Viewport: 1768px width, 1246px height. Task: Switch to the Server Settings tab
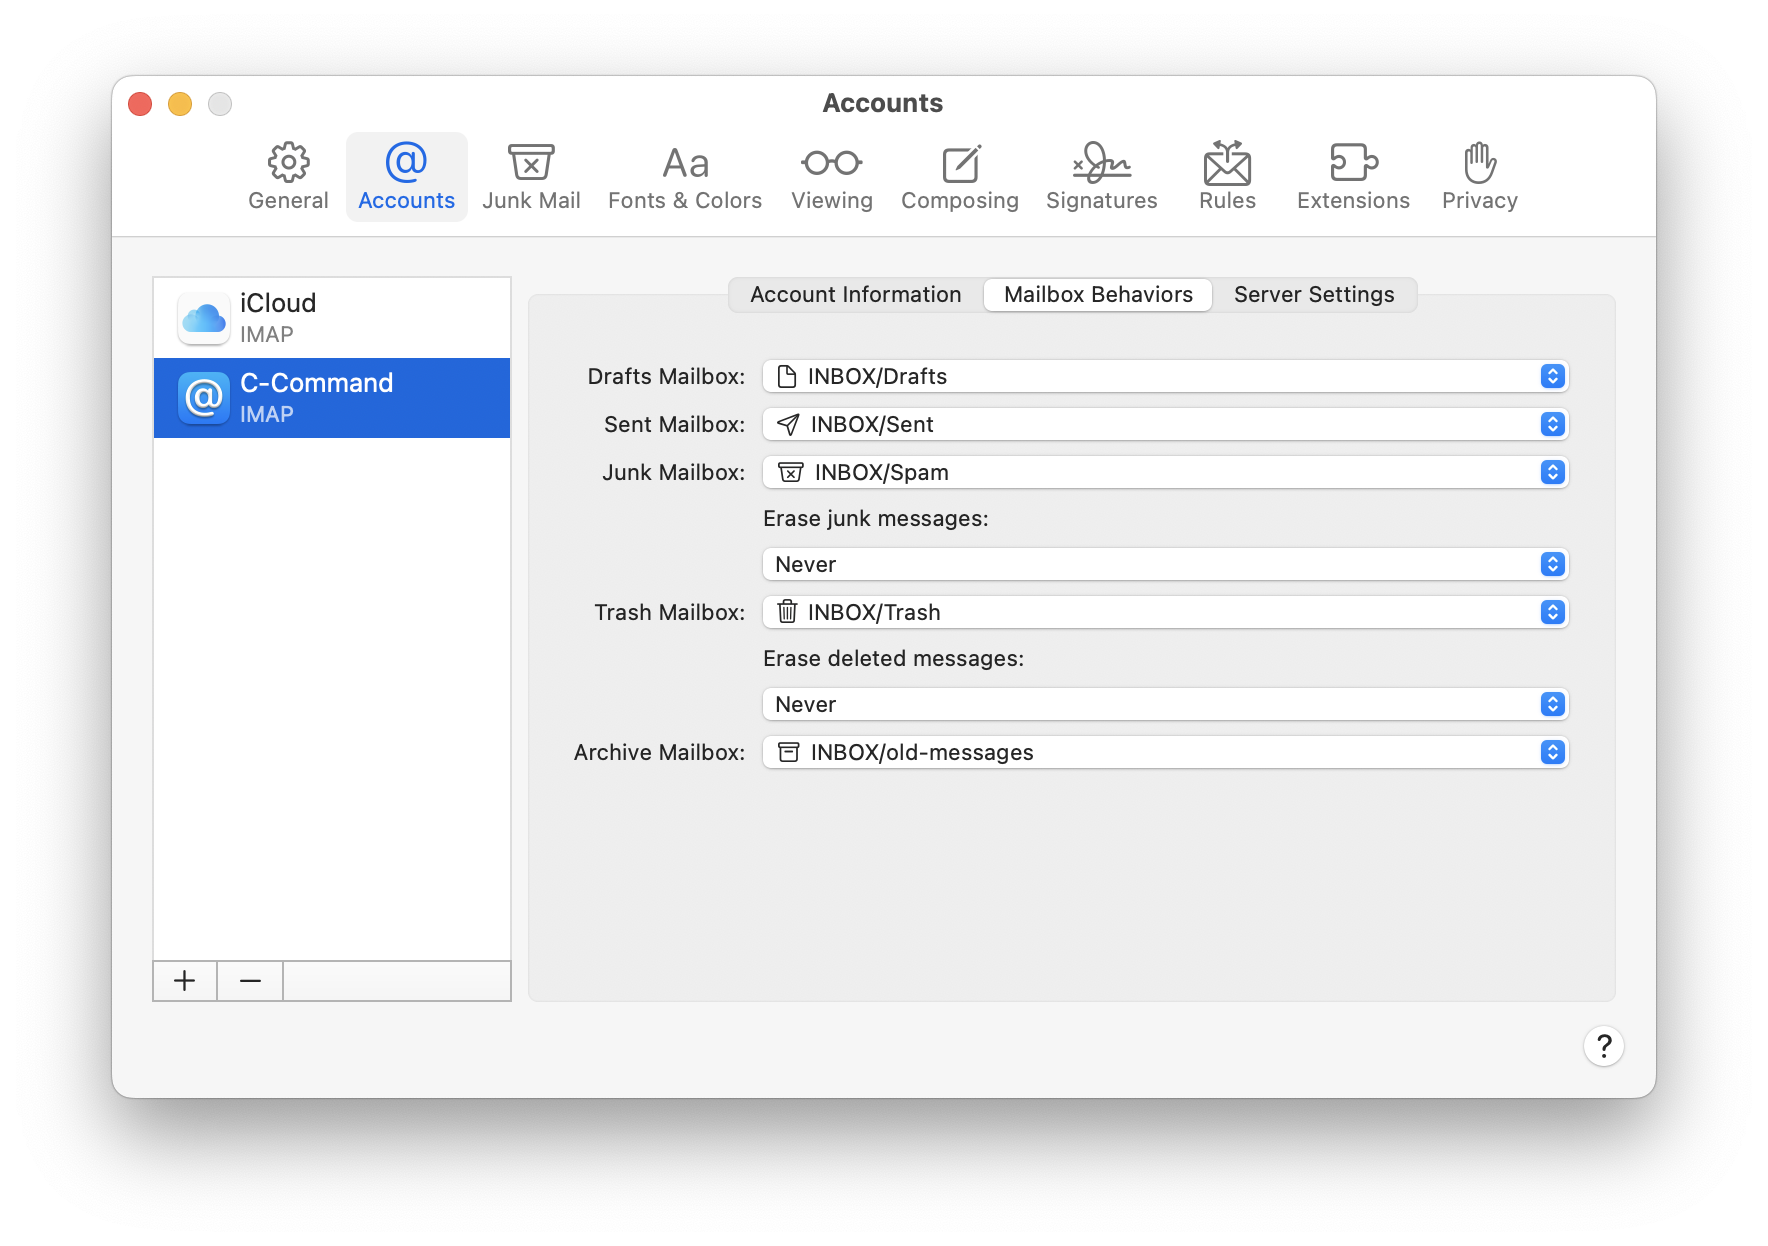[x=1313, y=294]
